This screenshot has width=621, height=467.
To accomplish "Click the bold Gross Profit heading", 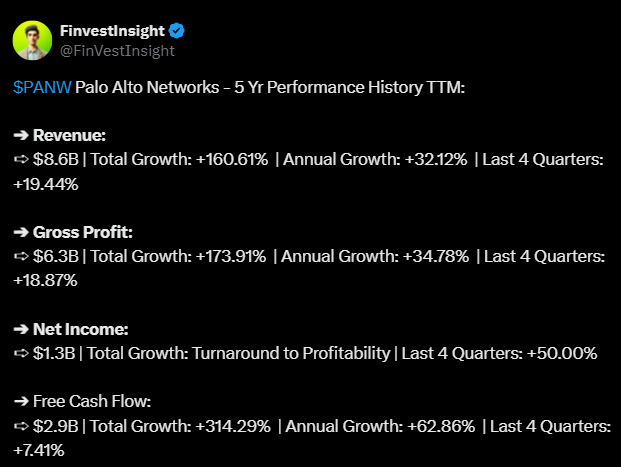I will (83, 232).
